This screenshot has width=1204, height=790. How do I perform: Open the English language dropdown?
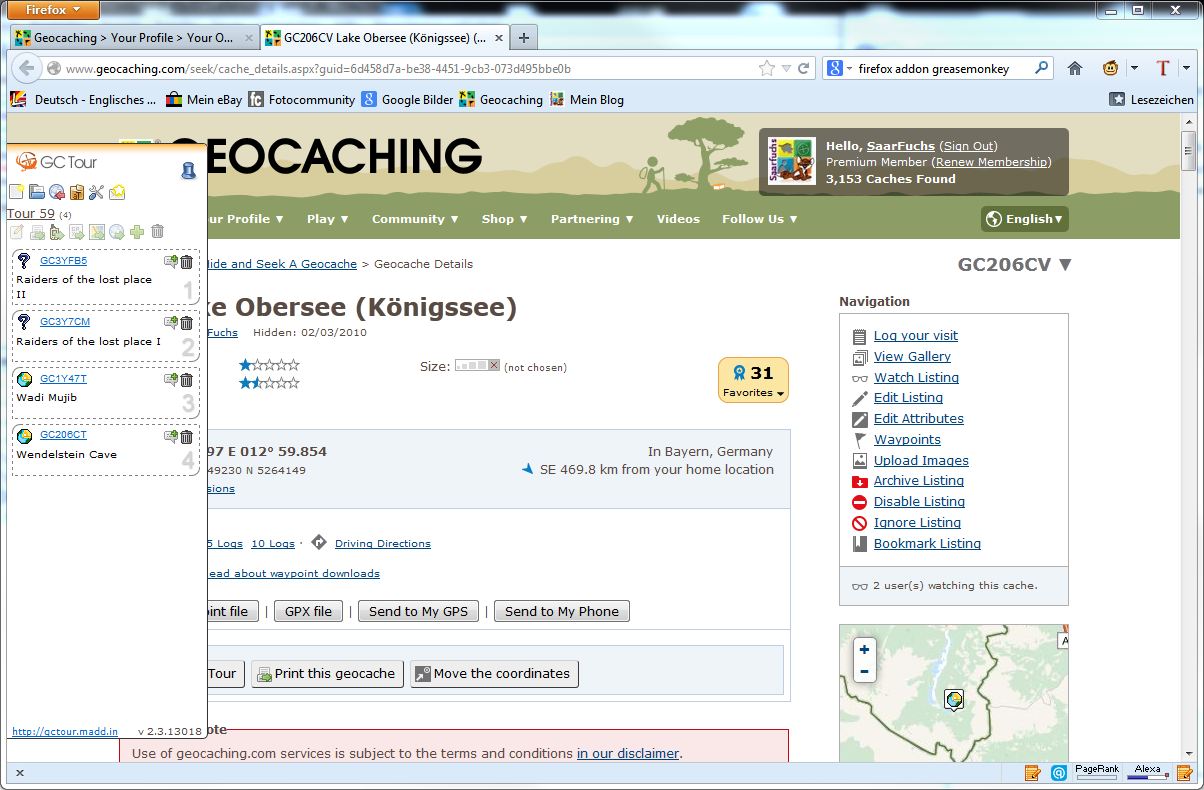coord(1025,219)
